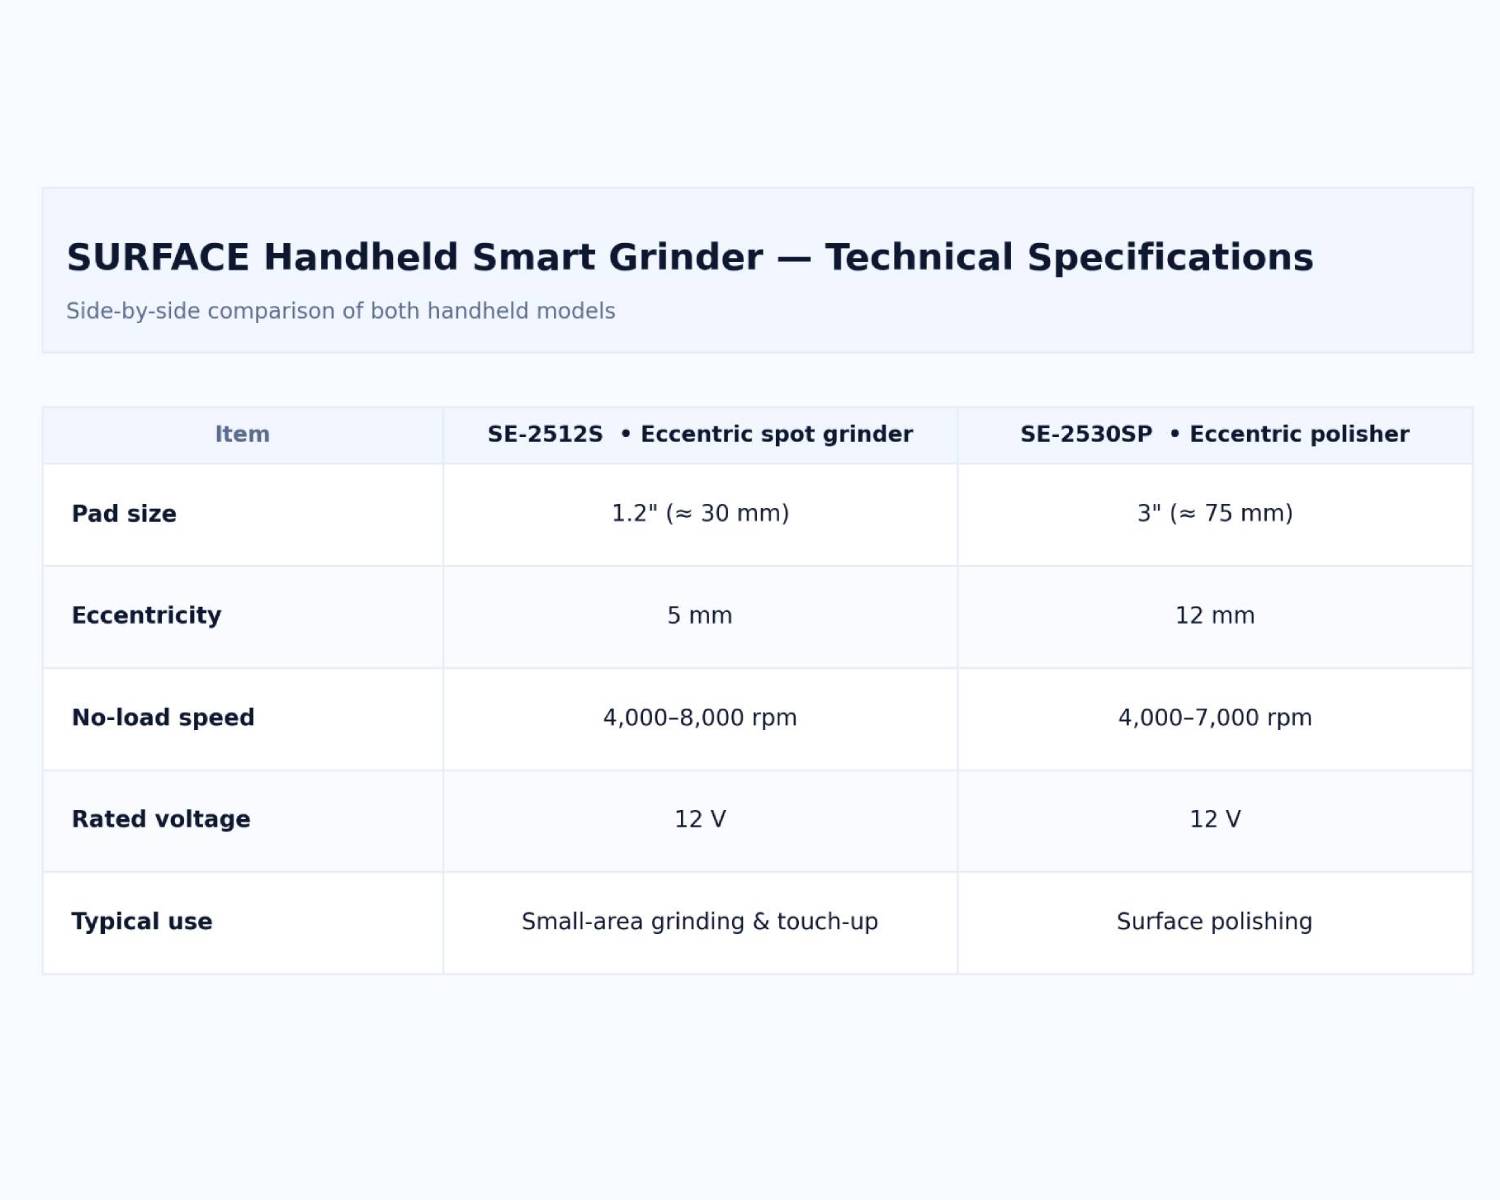Image resolution: width=1500 pixels, height=1200 pixels.
Task: Click the SE-2512S 12 V voltage cell
Action: click(700, 820)
